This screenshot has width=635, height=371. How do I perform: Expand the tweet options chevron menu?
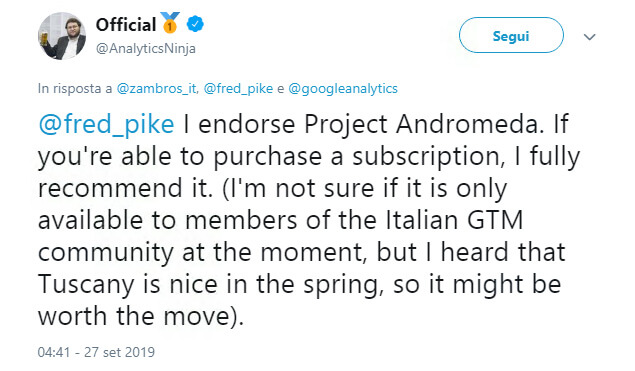click(590, 37)
